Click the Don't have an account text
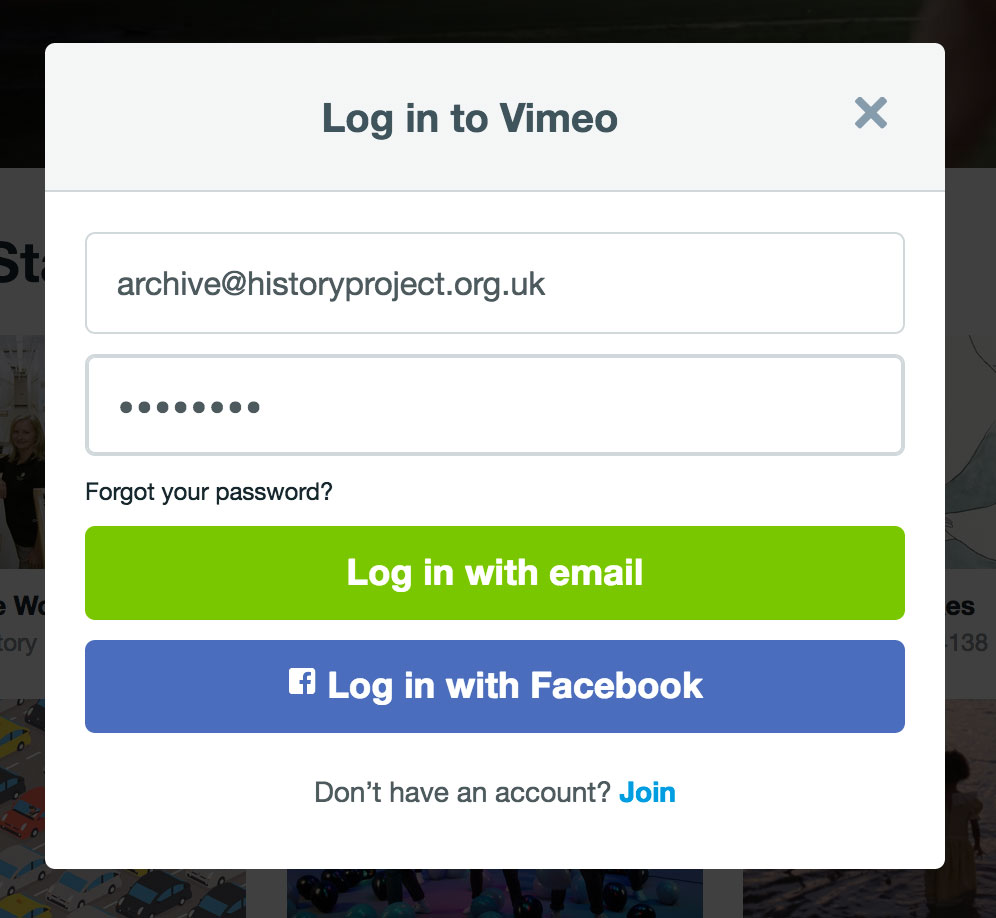 pos(462,792)
